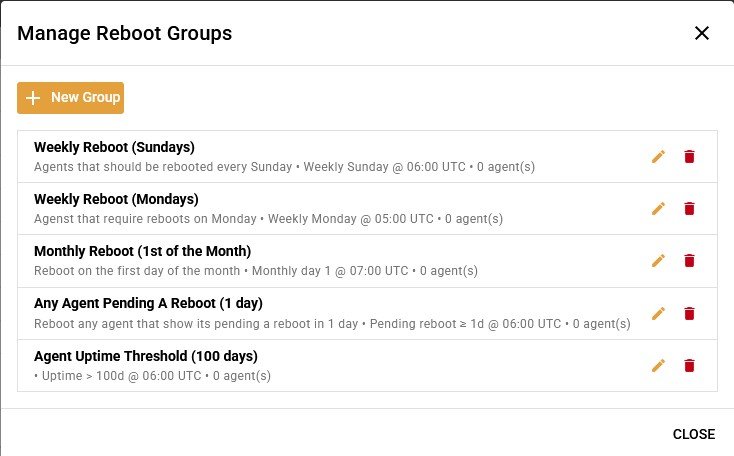Edit Any Agent Pending A Reboot group
734x456 pixels.
pyautogui.click(x=658, y=314)
